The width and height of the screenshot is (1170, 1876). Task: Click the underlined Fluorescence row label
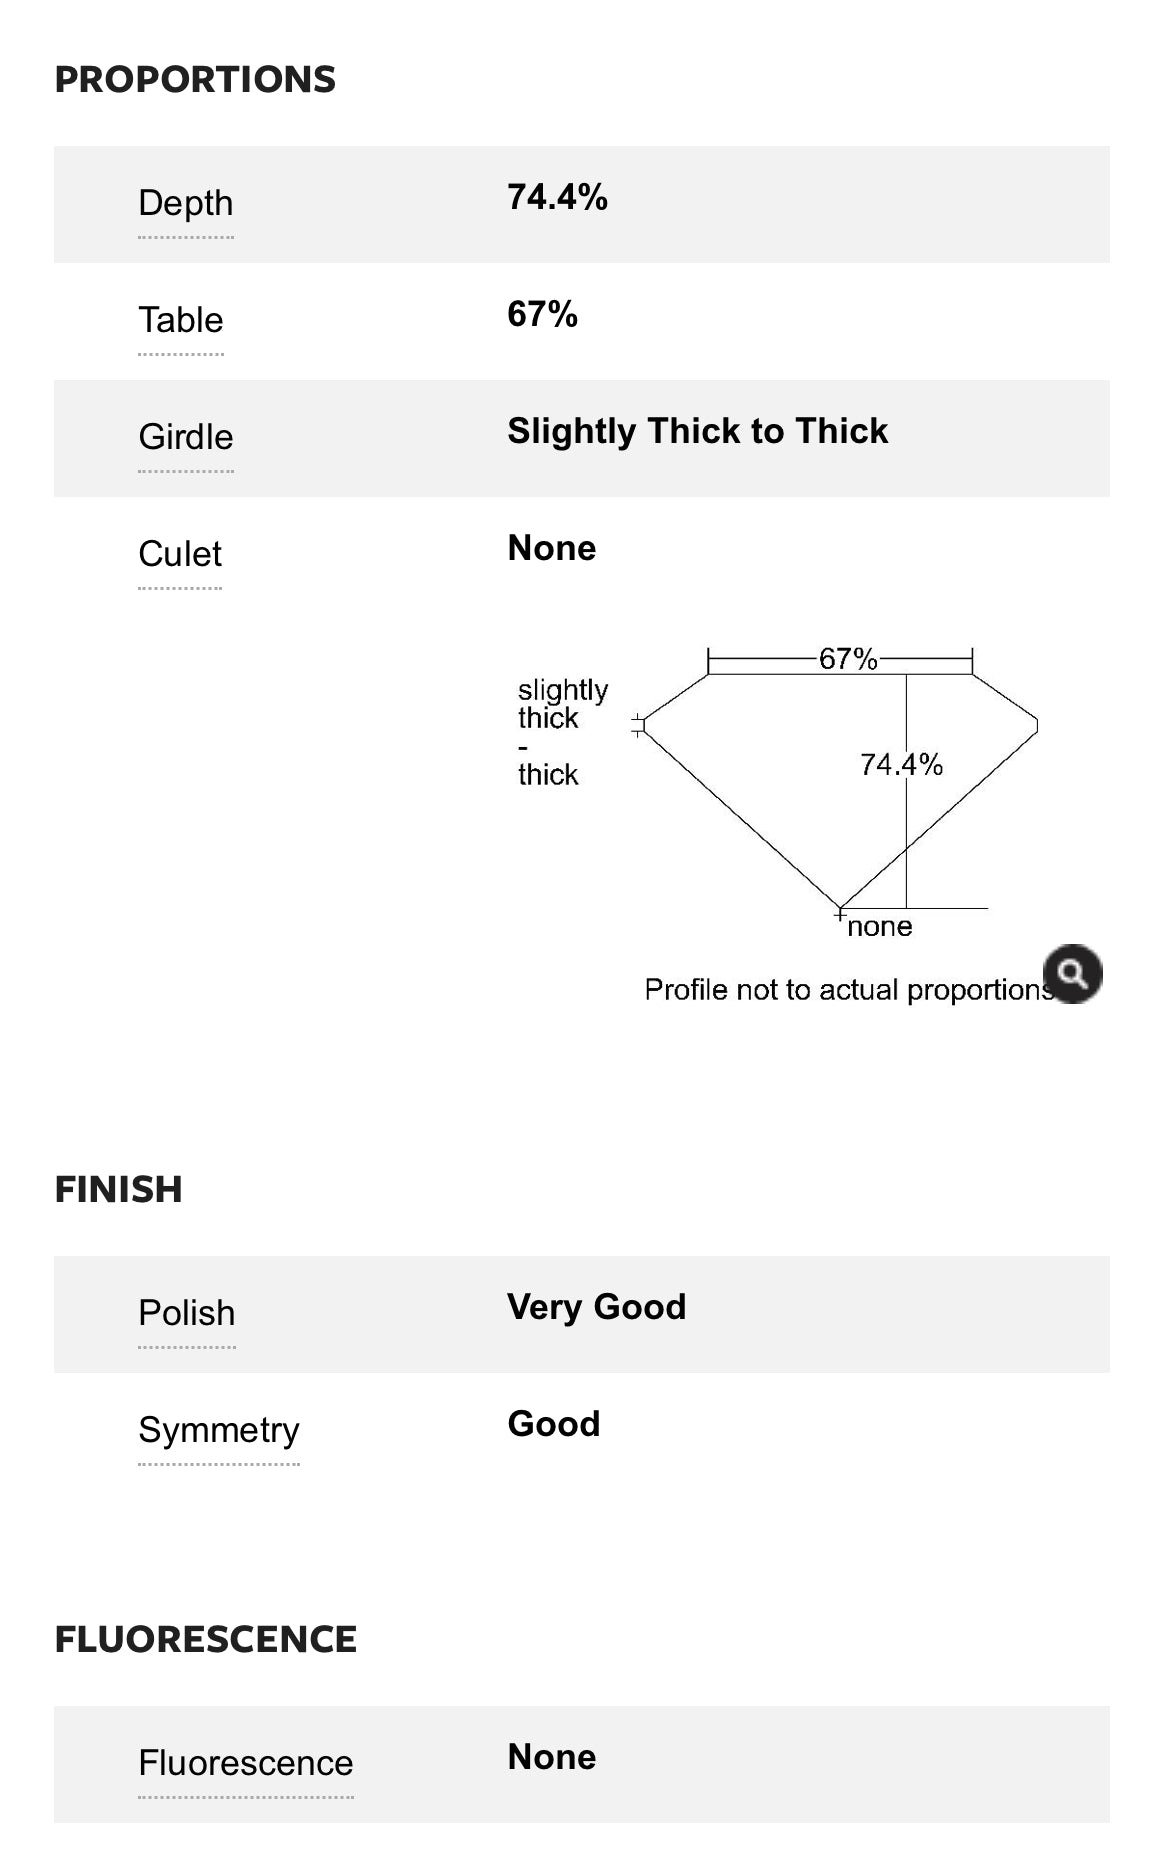click(246, 1763)
